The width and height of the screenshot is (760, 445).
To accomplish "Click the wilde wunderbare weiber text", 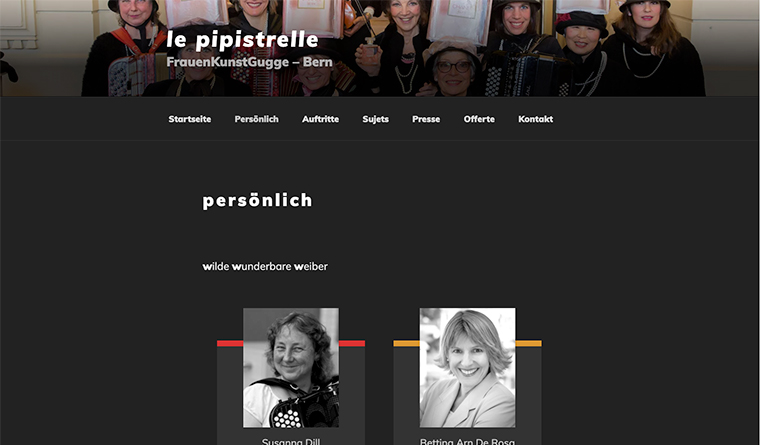I will [x=265, y=266].
